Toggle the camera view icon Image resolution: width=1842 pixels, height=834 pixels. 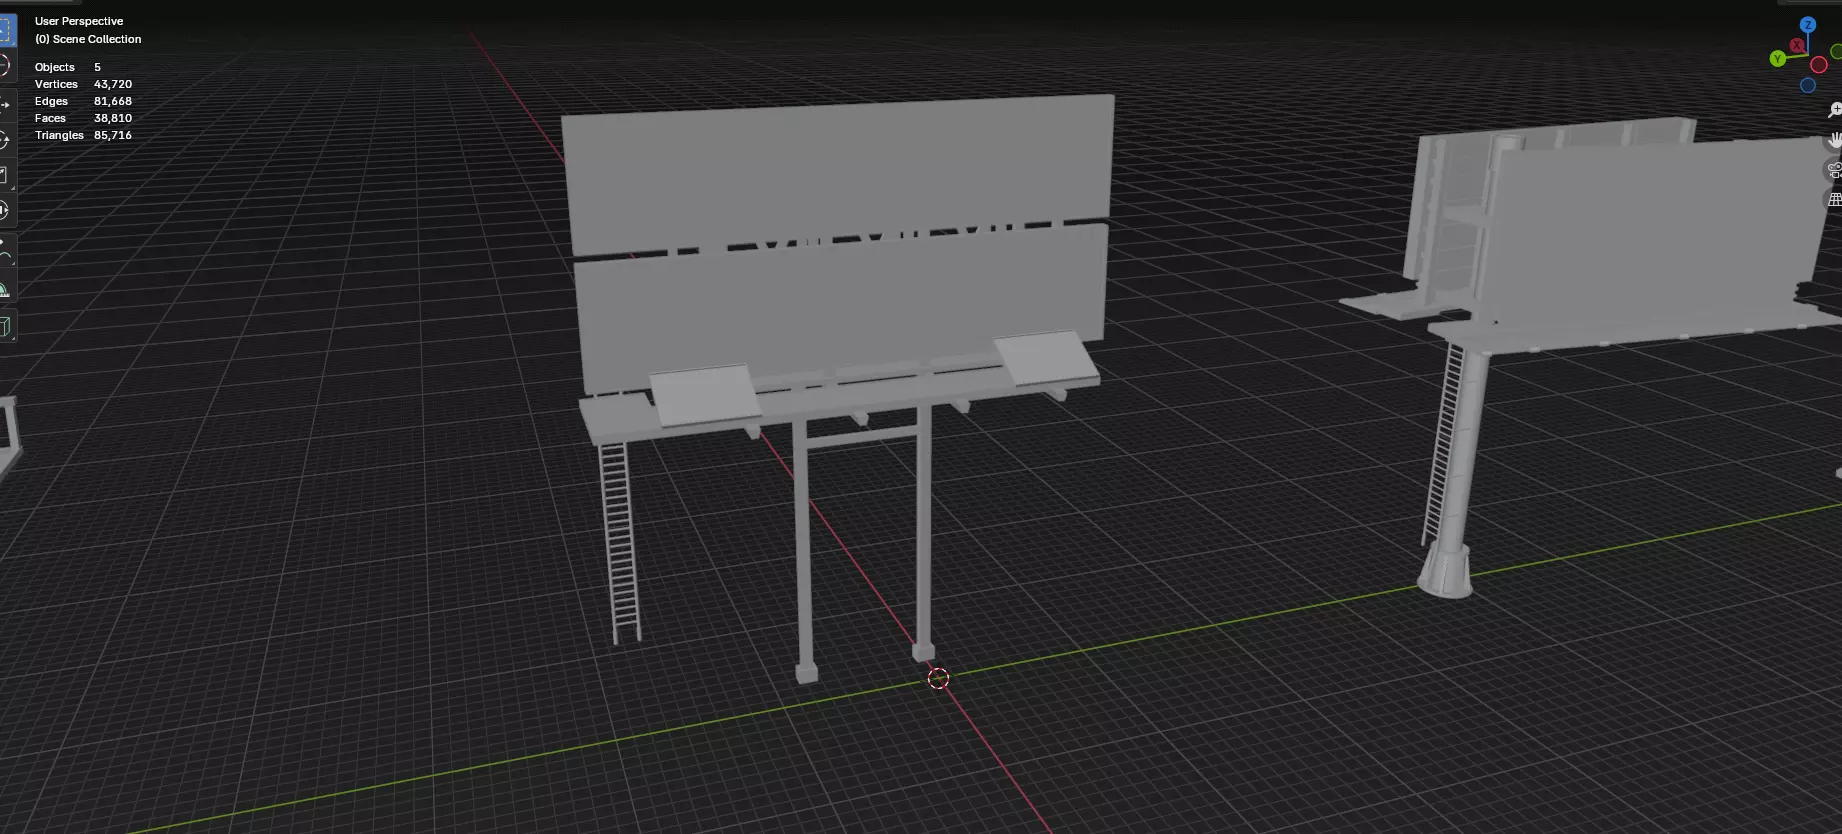pos(1835,170)
